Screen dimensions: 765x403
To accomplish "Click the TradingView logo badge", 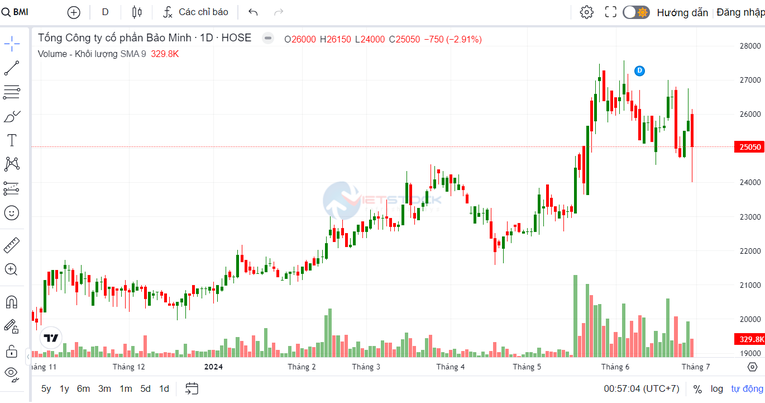I will coord(51,338).
